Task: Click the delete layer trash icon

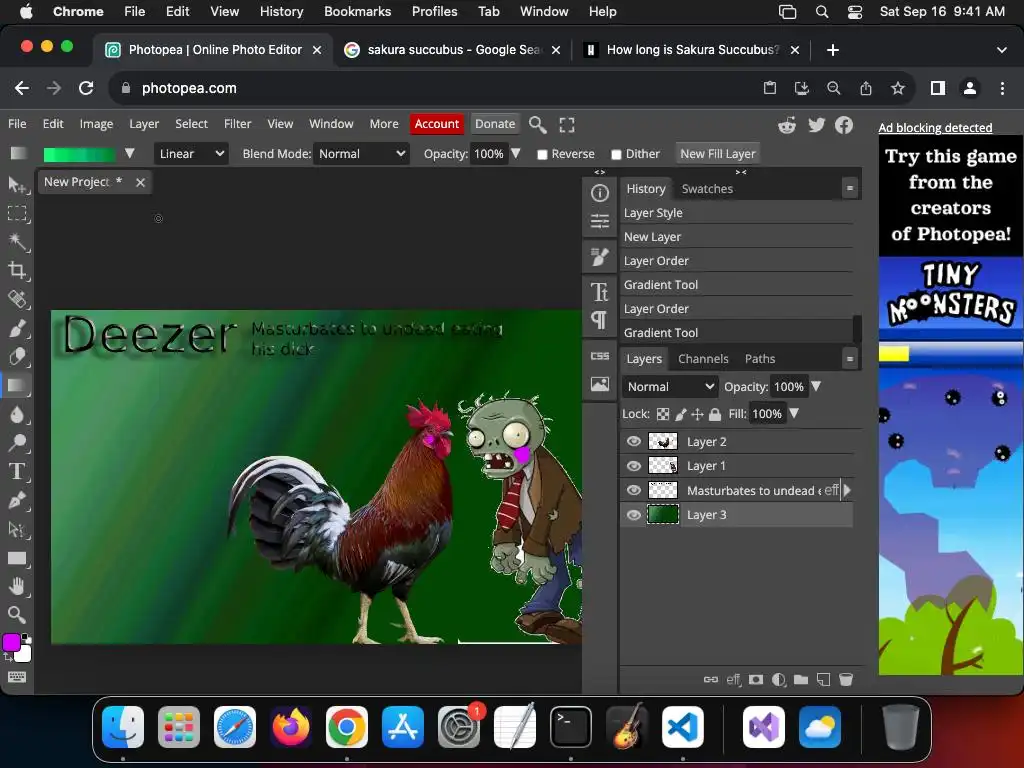Action: pyautogui.click(x=846, y=680)
